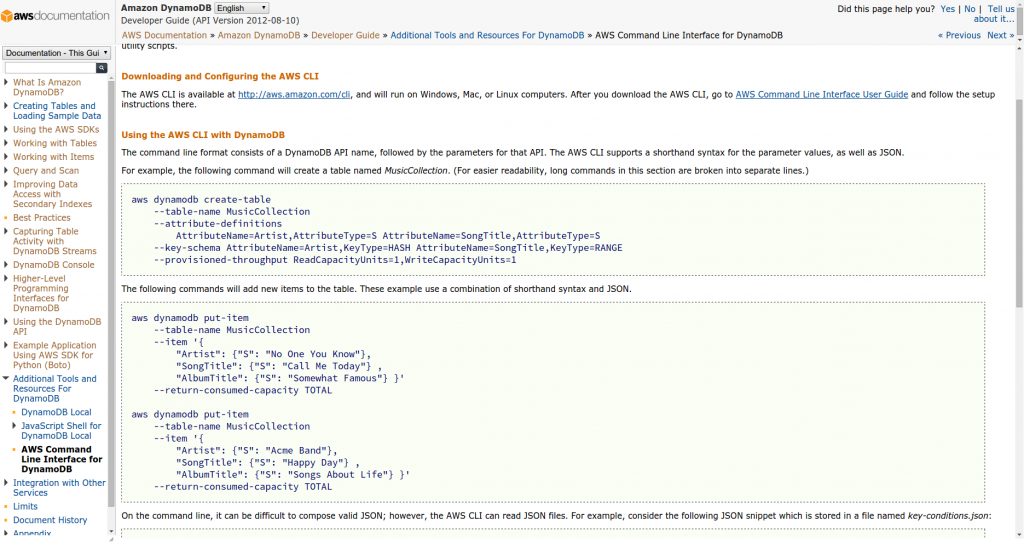Click the AWS documentation logo
The width and height of the screenshot is (1024, 544).
coord(56,16)
